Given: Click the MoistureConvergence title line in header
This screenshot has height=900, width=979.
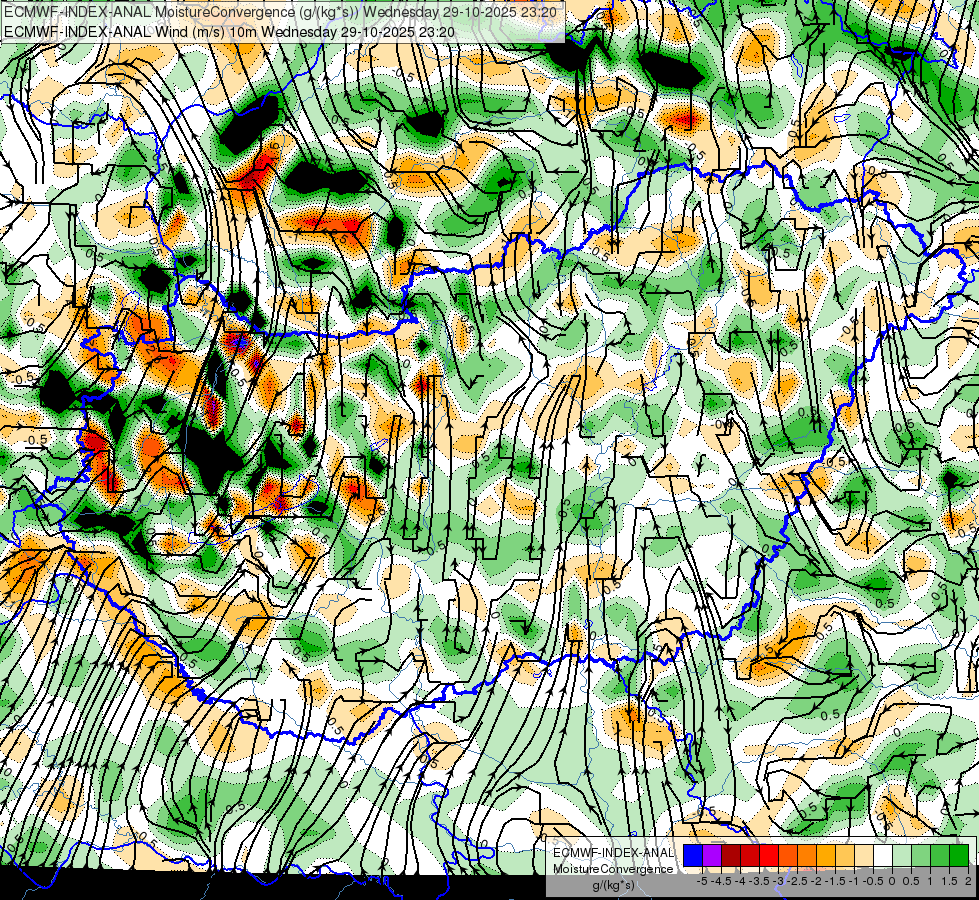Looking at the screenshot, I should pos(280,12).
